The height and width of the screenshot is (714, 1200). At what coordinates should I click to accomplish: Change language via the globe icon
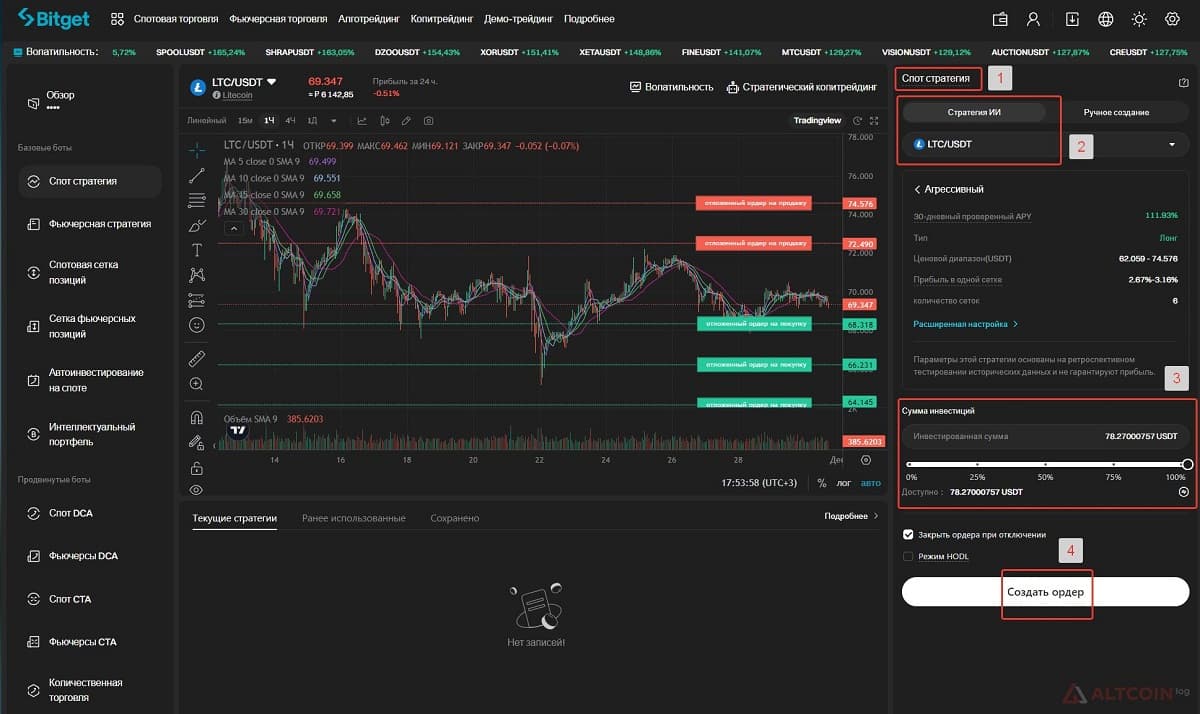[1105, 19]
